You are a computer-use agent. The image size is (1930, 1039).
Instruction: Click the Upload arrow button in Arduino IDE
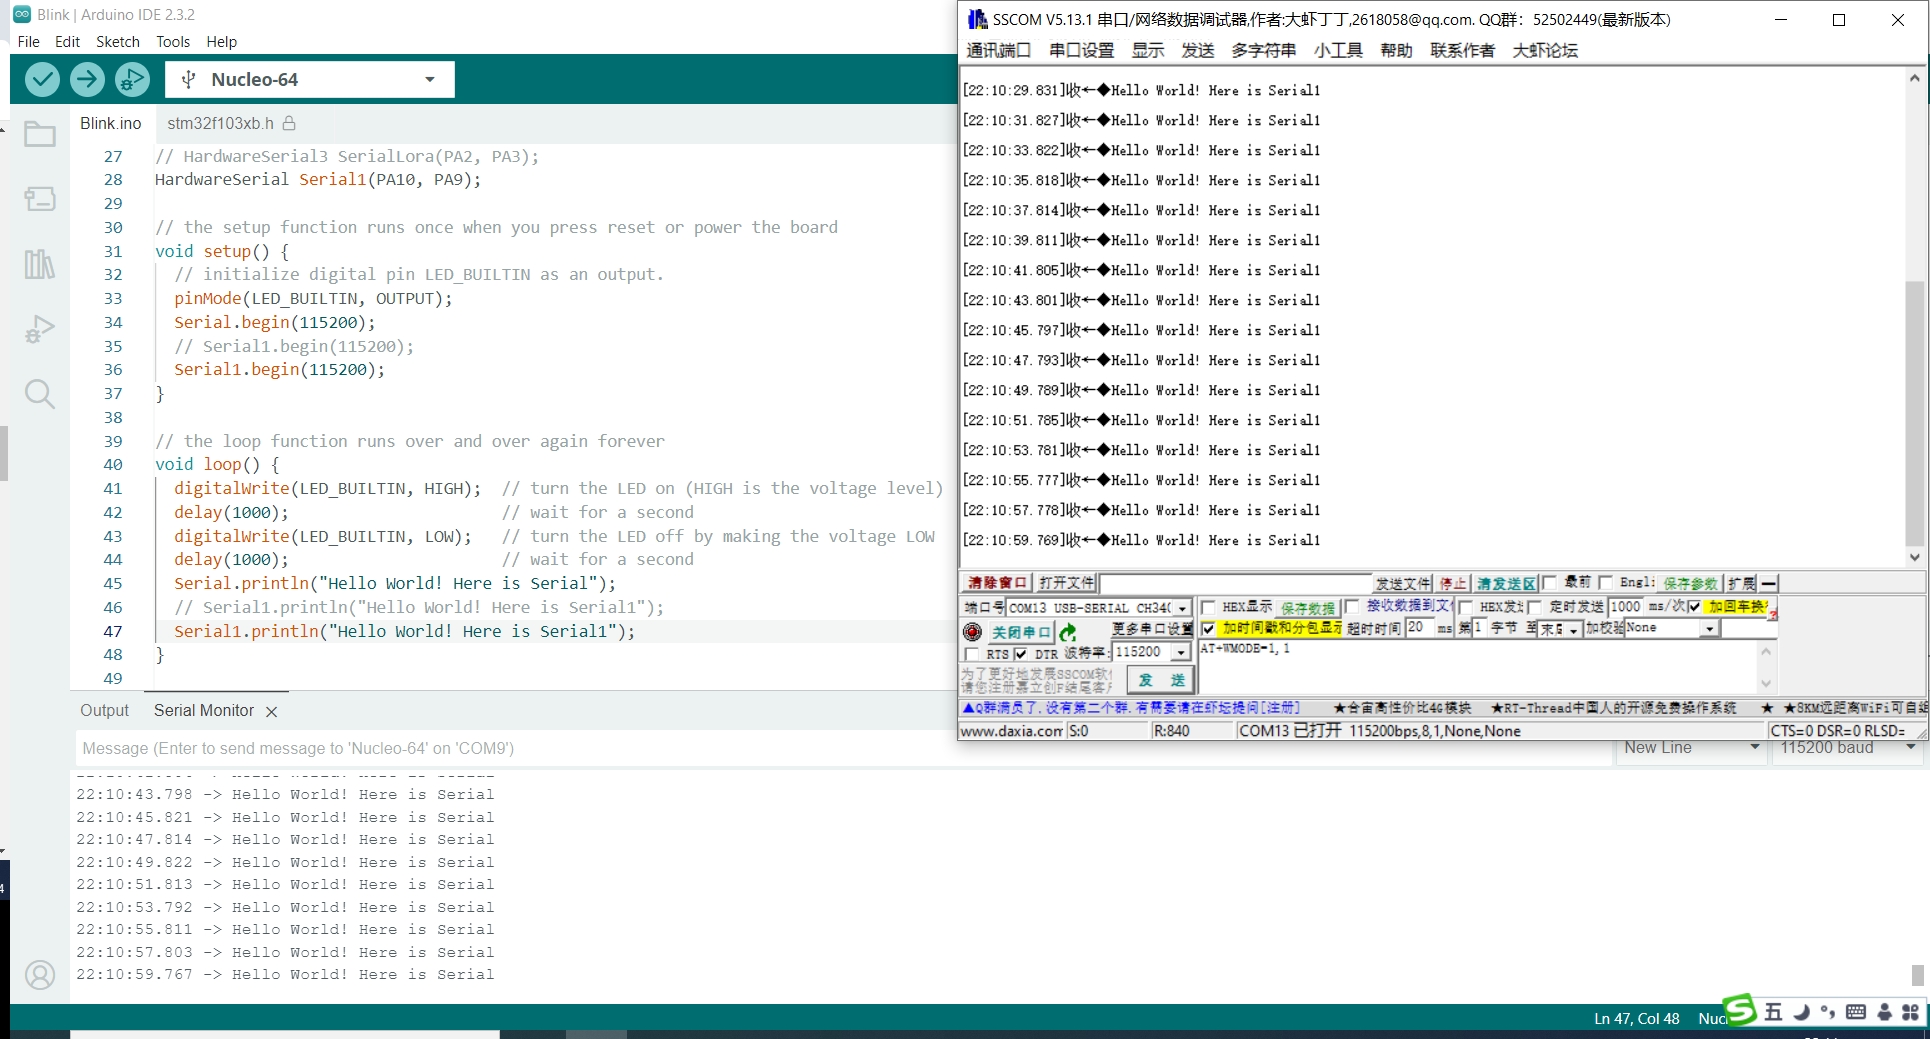point(87,79)
